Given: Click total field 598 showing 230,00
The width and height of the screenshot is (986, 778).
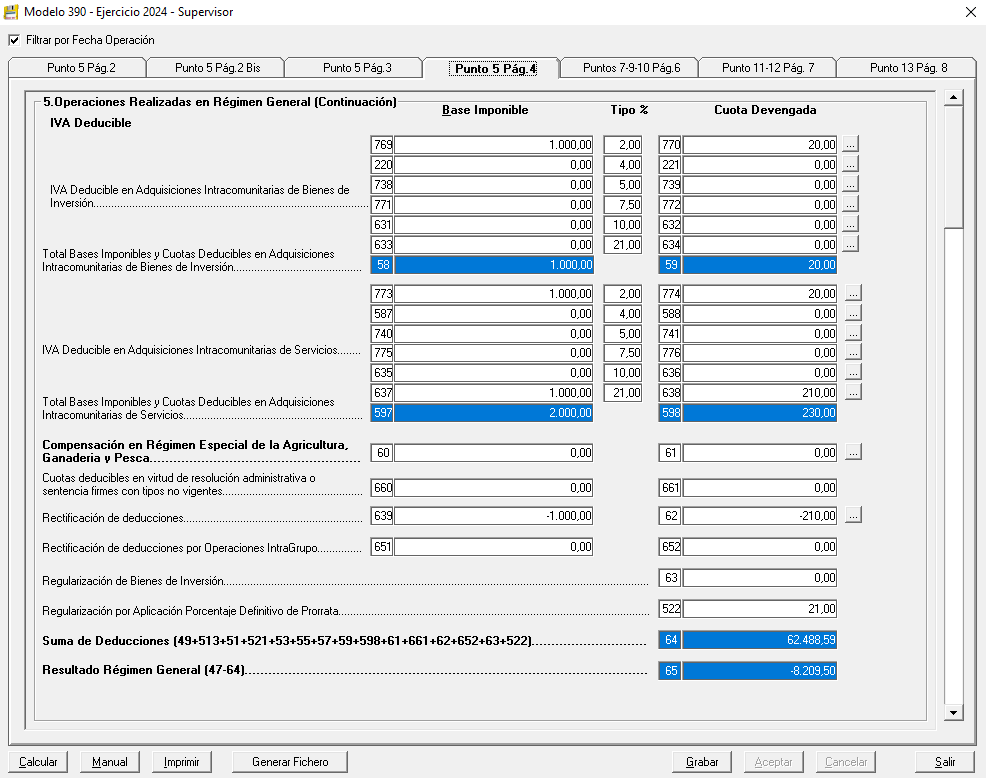Looking at the screenshot, I should 760,413.
